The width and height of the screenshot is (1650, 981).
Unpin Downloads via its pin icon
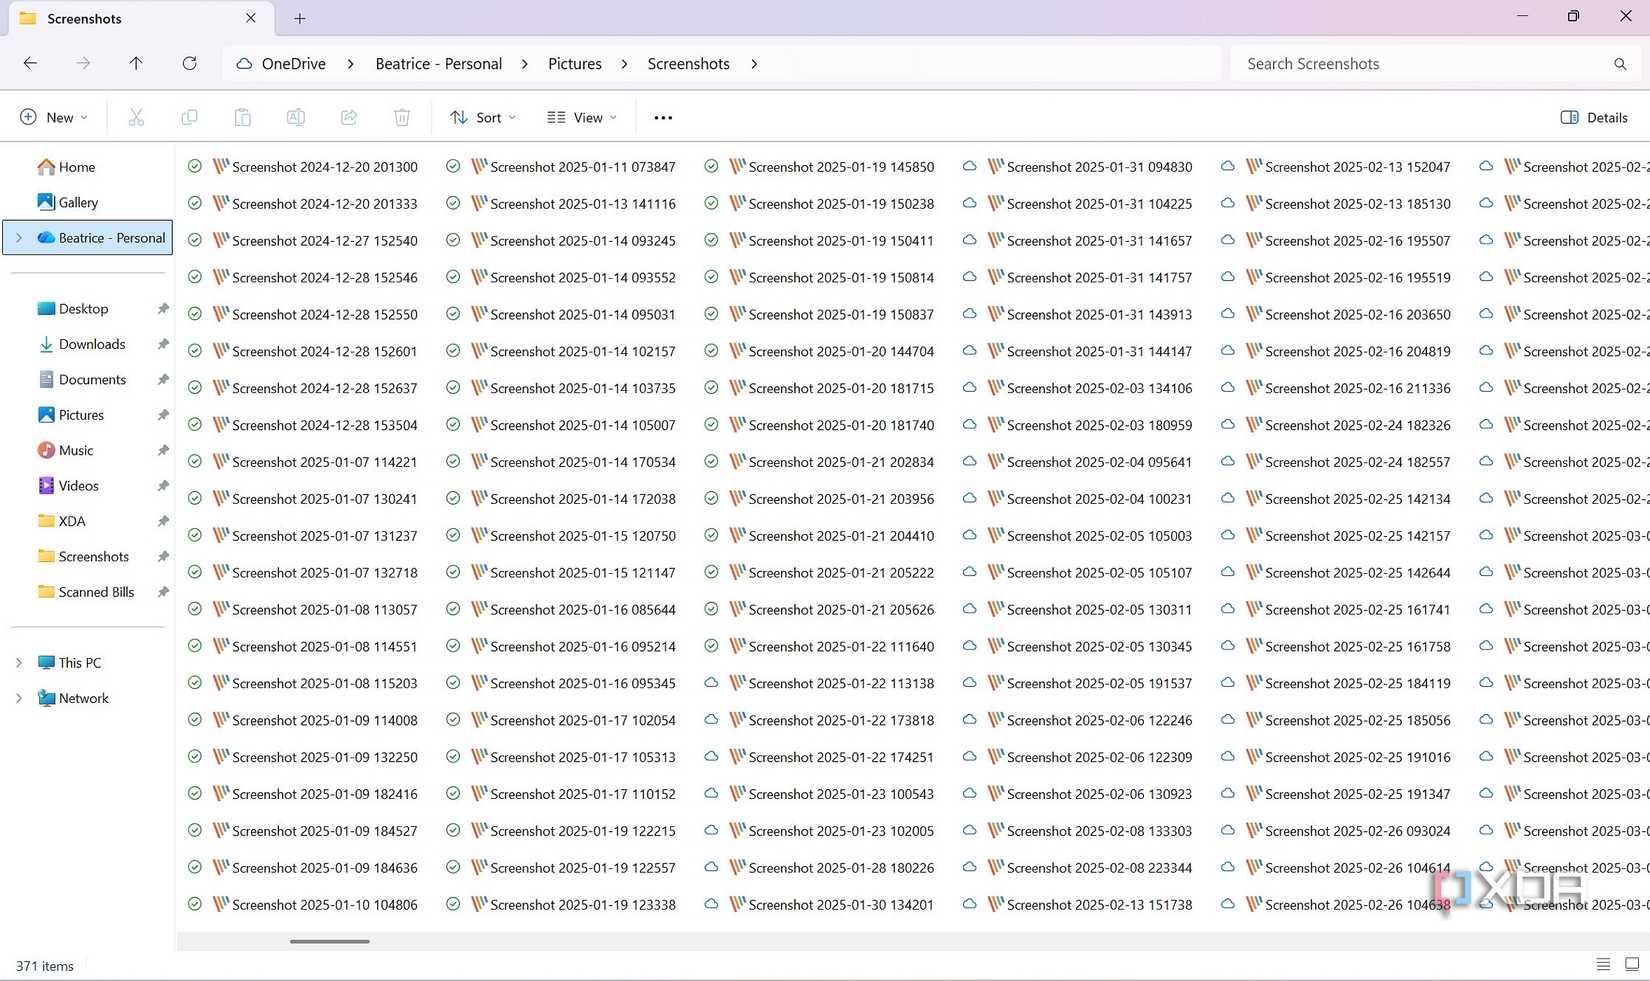(x=163, y=344)
